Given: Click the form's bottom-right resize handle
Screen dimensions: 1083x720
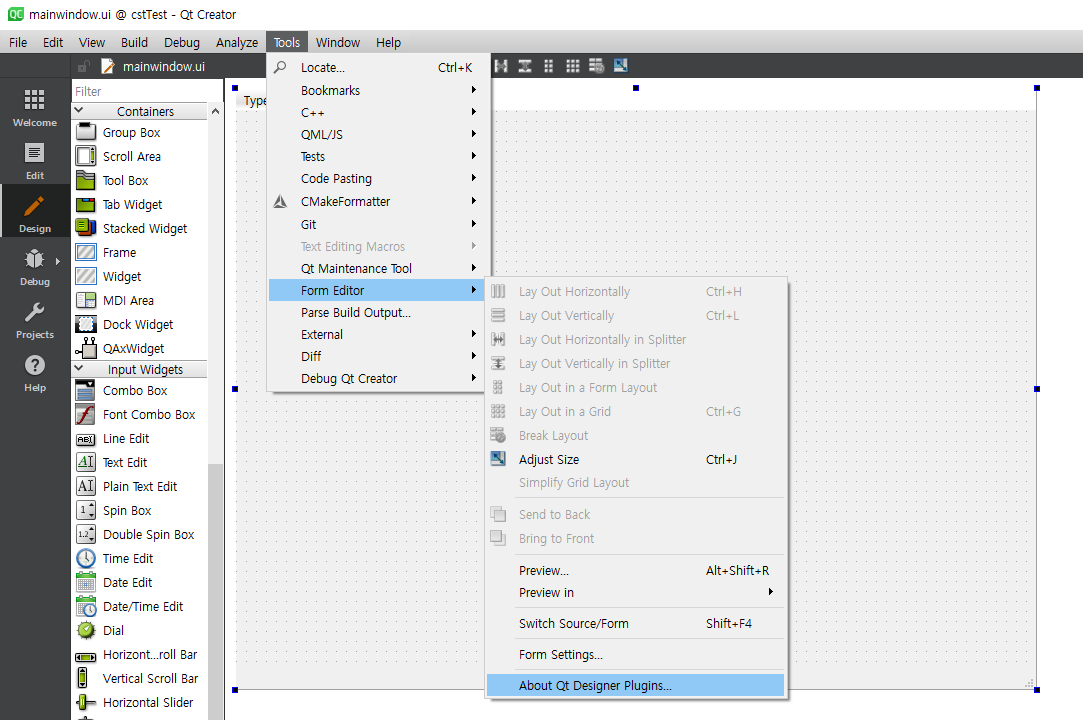Looking at the screenshot, I should tap(1037, 690).
